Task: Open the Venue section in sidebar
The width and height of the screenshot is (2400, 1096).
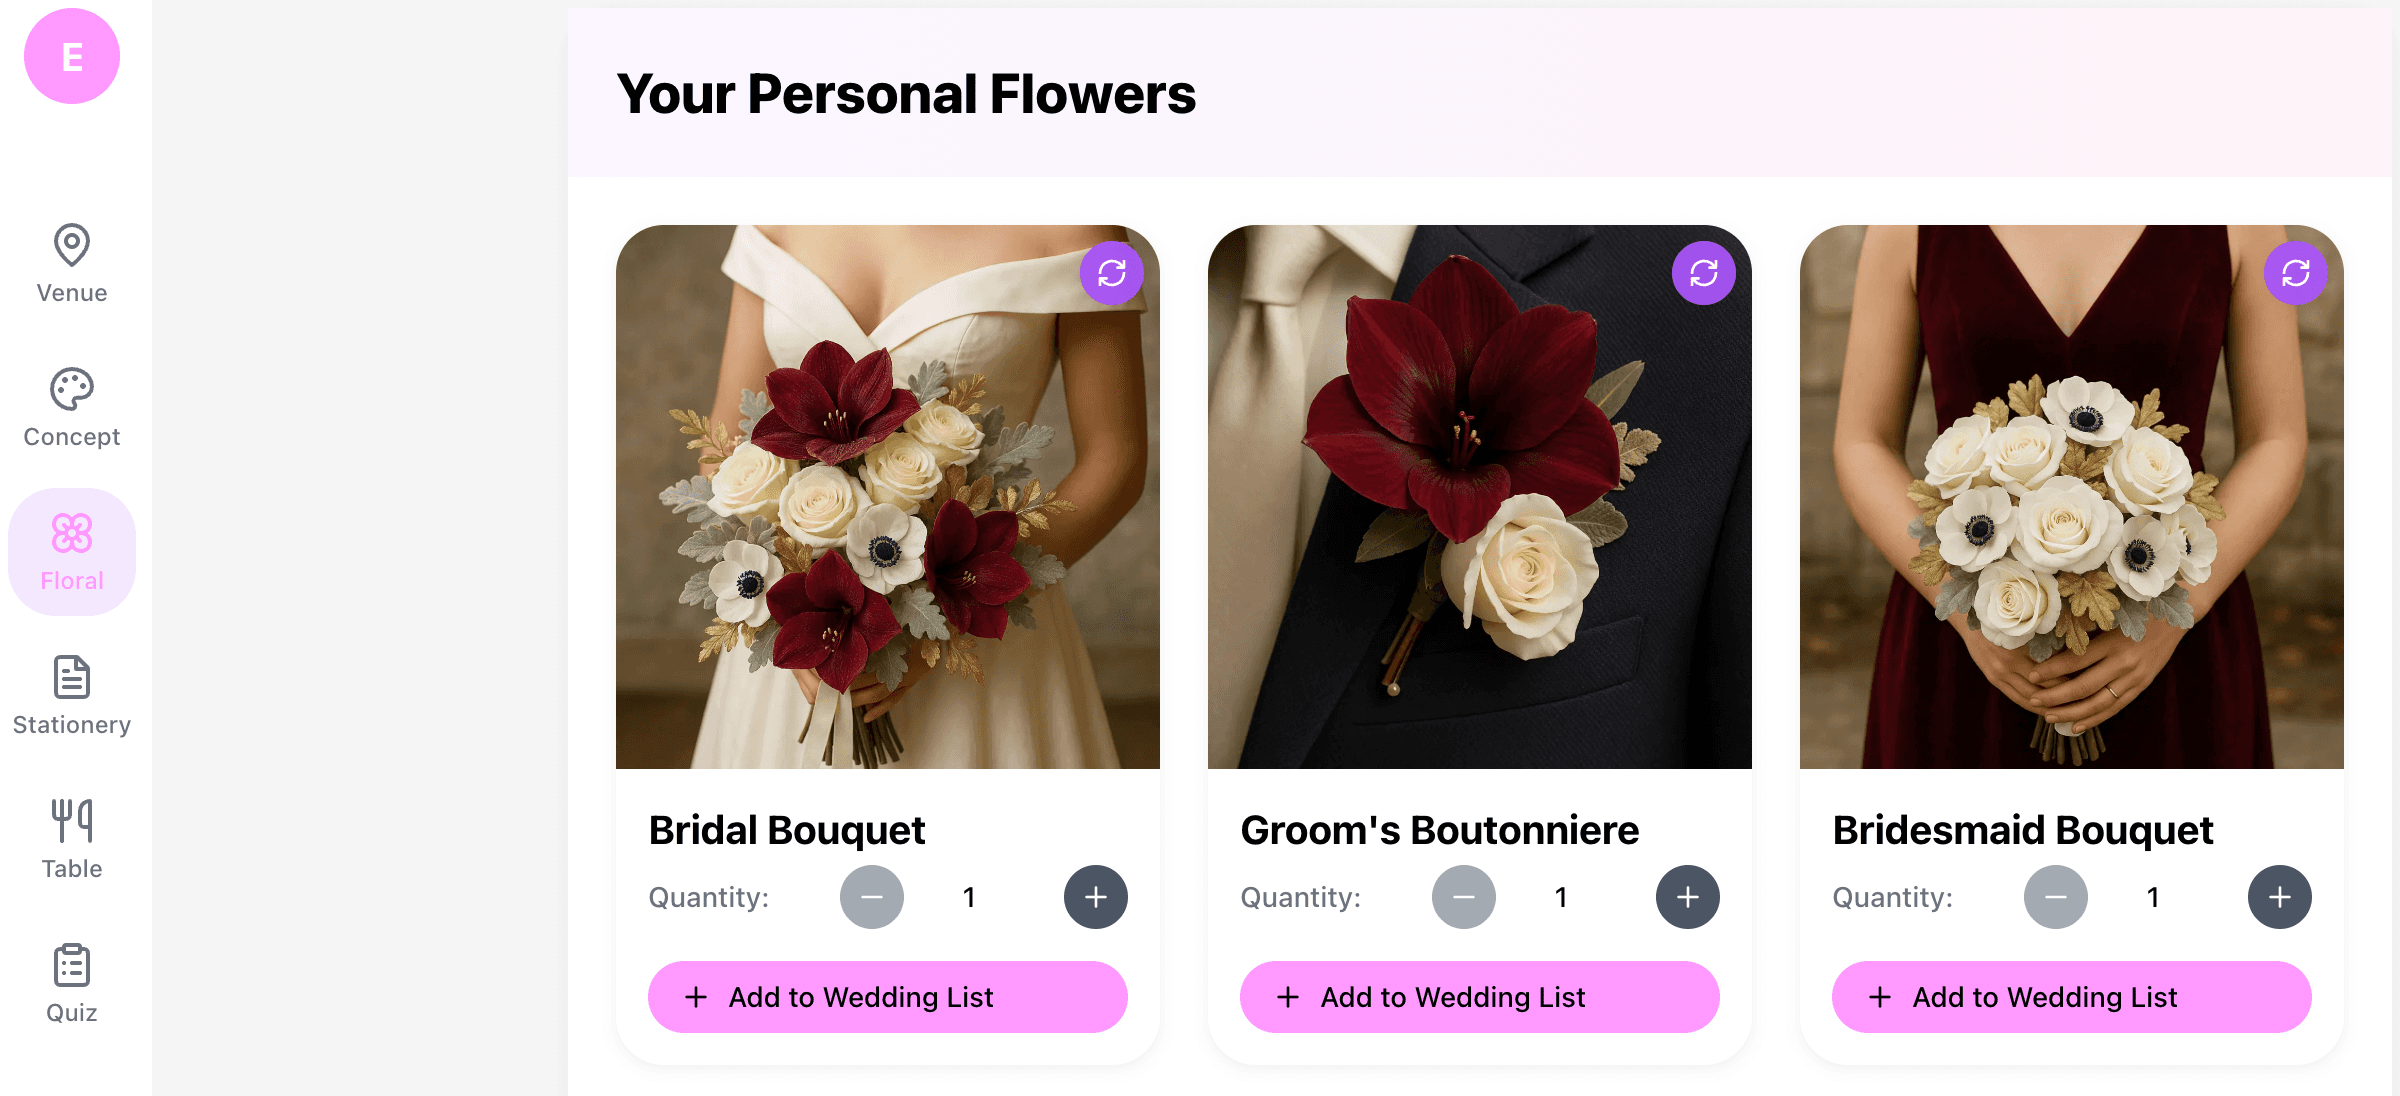Action: click(x=72, y=264)
